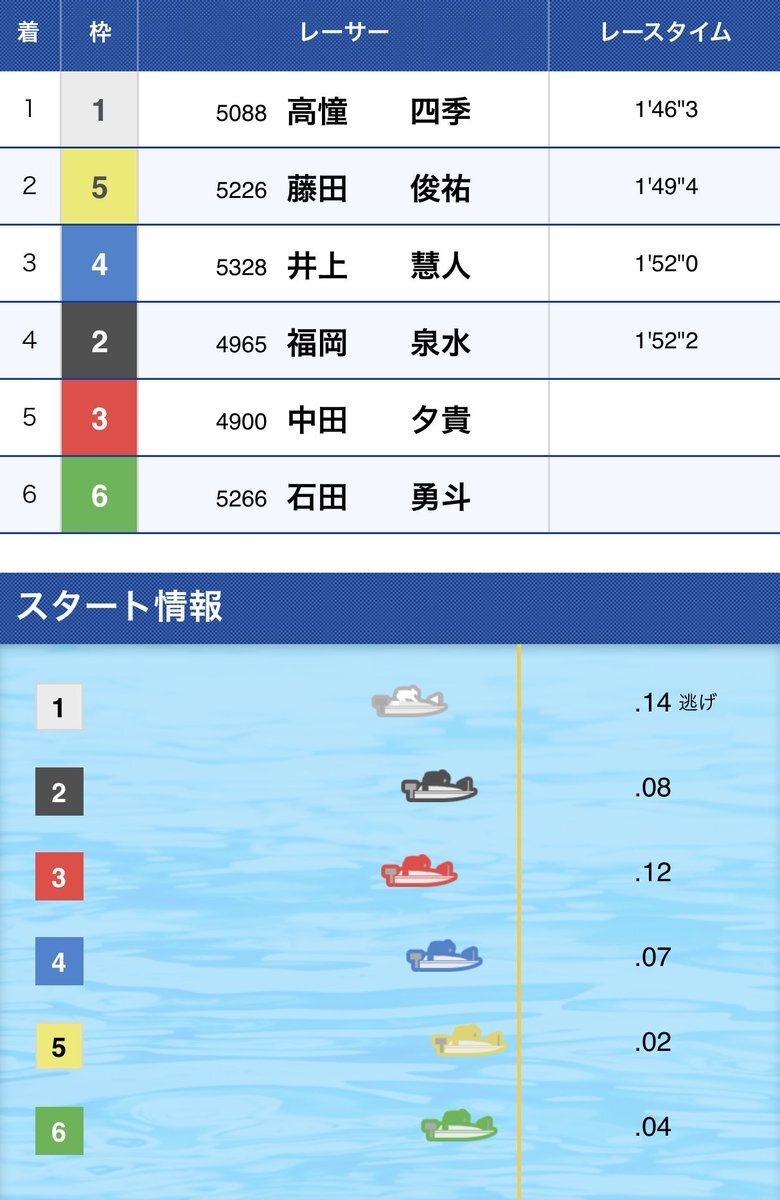Viewport: 780px width, 1200px height.
Task: Click start lane number 6 green badge
Action: coord(59,1132)
